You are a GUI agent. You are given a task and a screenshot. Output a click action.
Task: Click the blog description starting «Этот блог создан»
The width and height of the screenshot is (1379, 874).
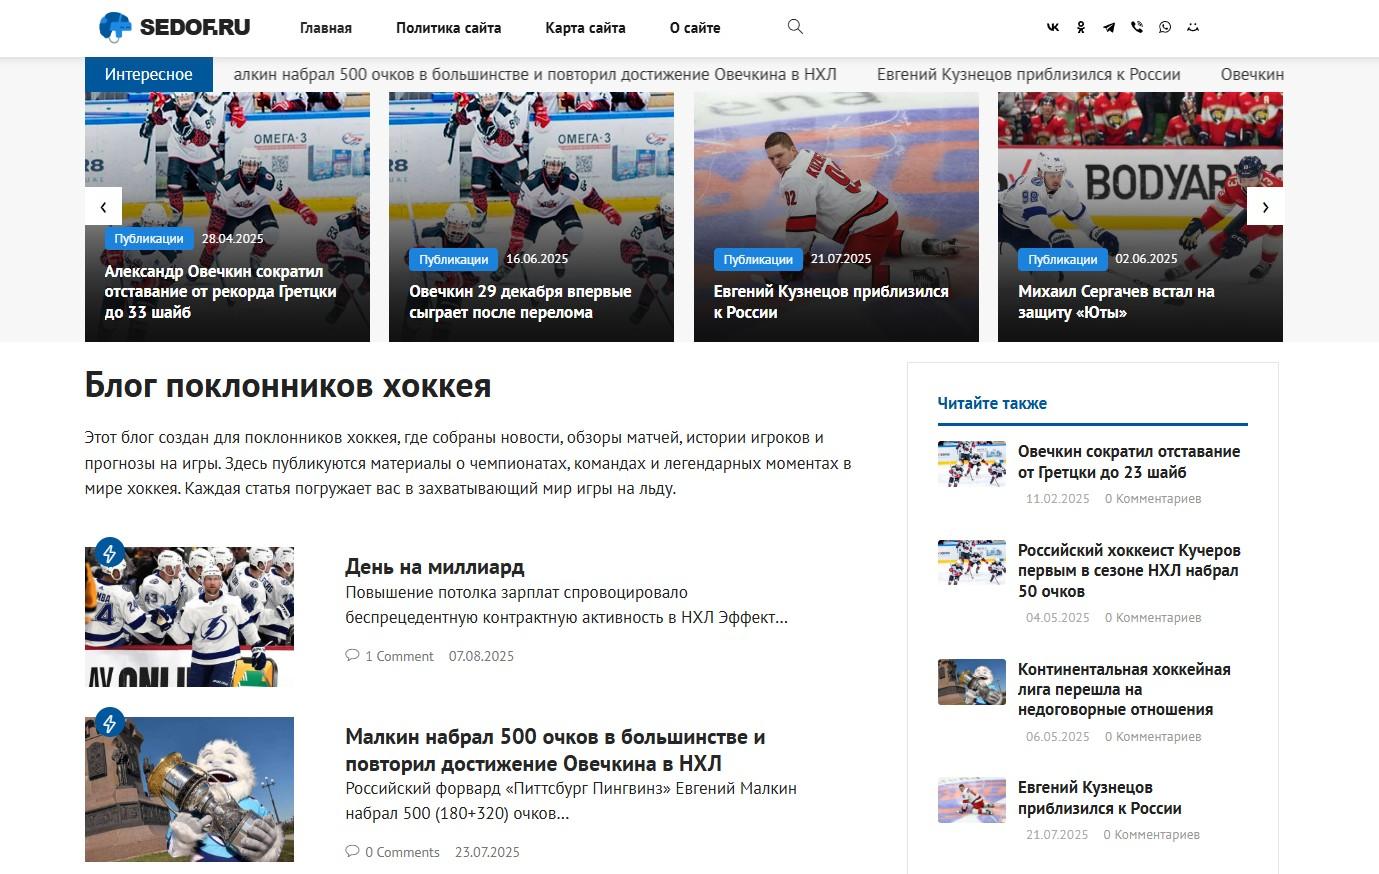(x=468, y=463)
